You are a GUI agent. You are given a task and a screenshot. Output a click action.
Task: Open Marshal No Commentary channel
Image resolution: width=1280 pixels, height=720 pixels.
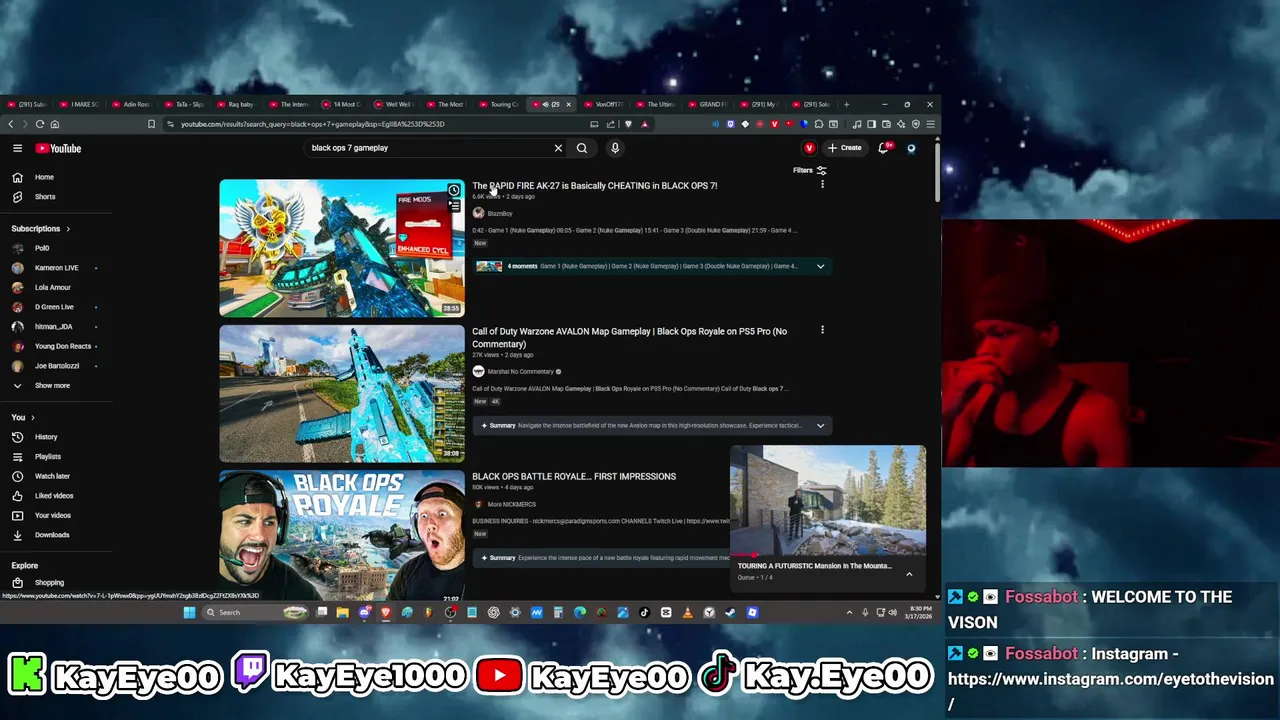[519, 372]
